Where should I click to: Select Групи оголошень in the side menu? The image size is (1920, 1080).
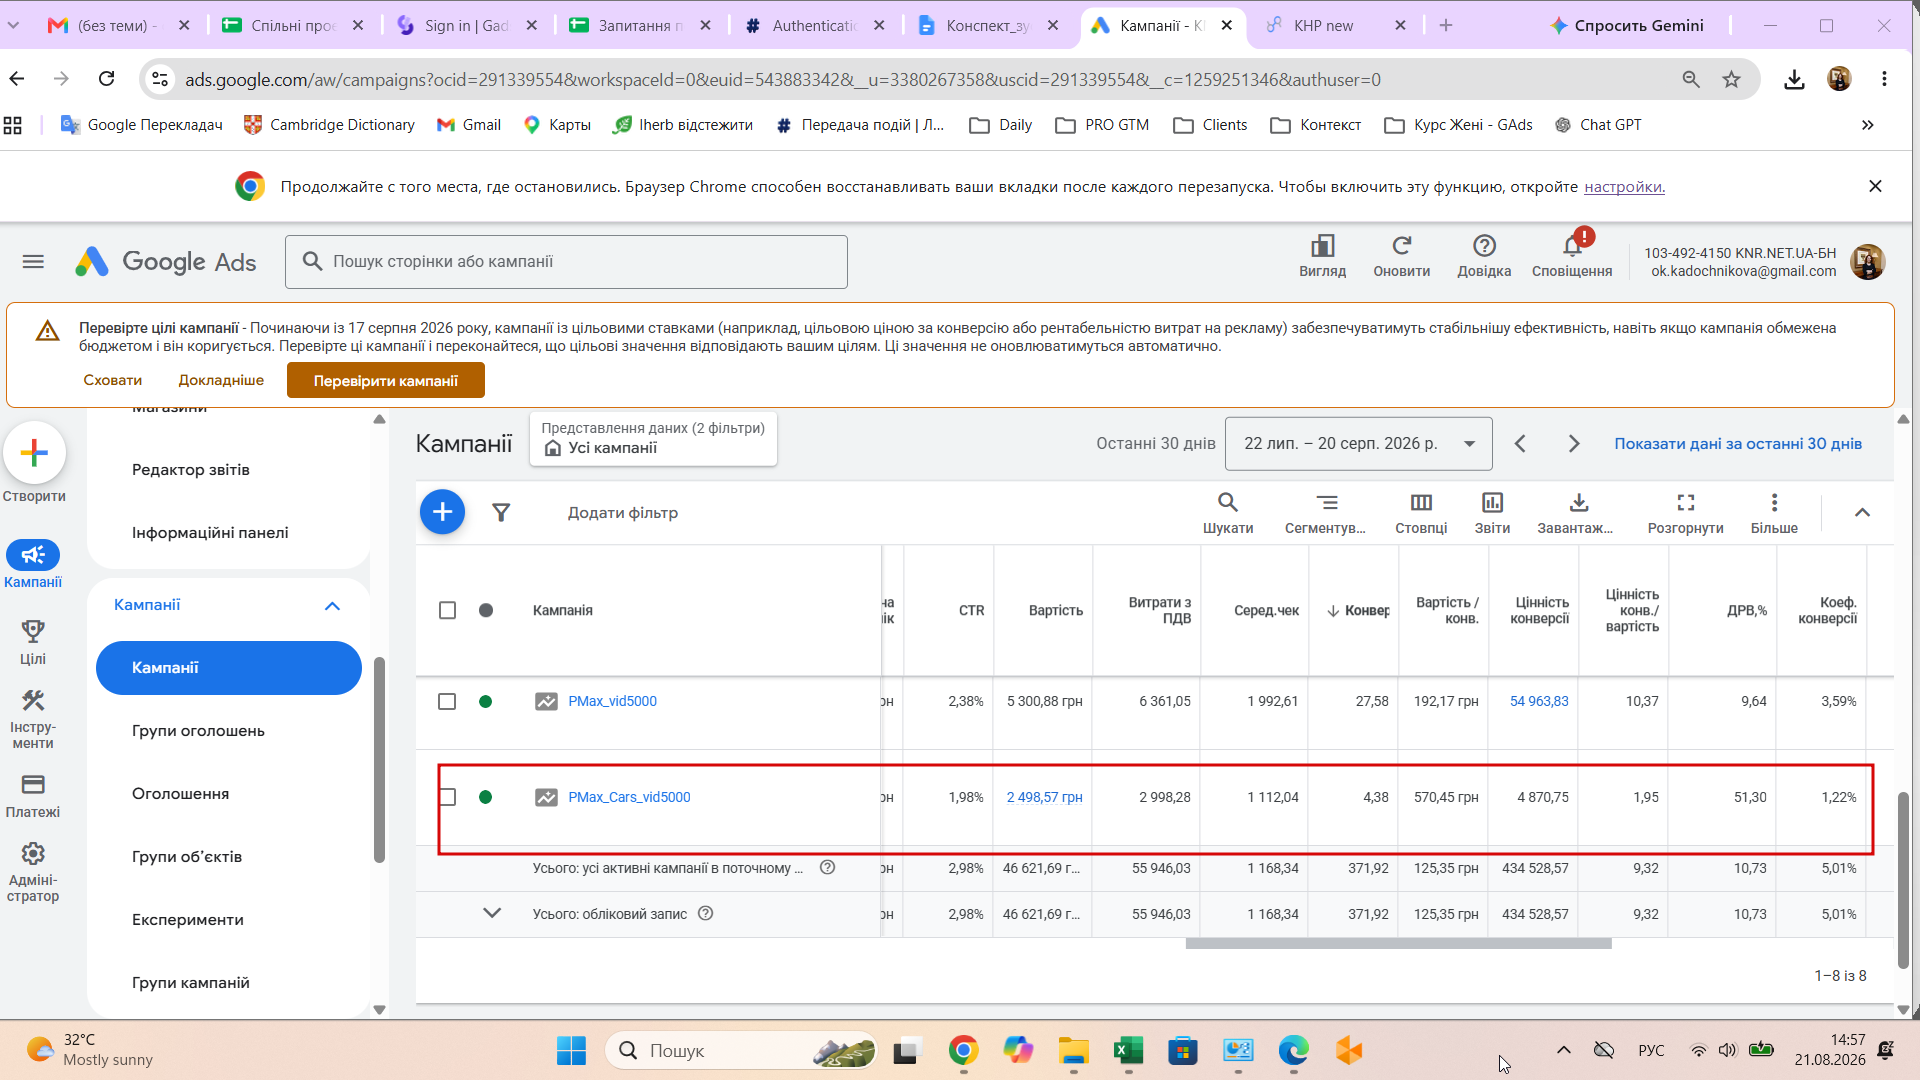click(198, 731)
